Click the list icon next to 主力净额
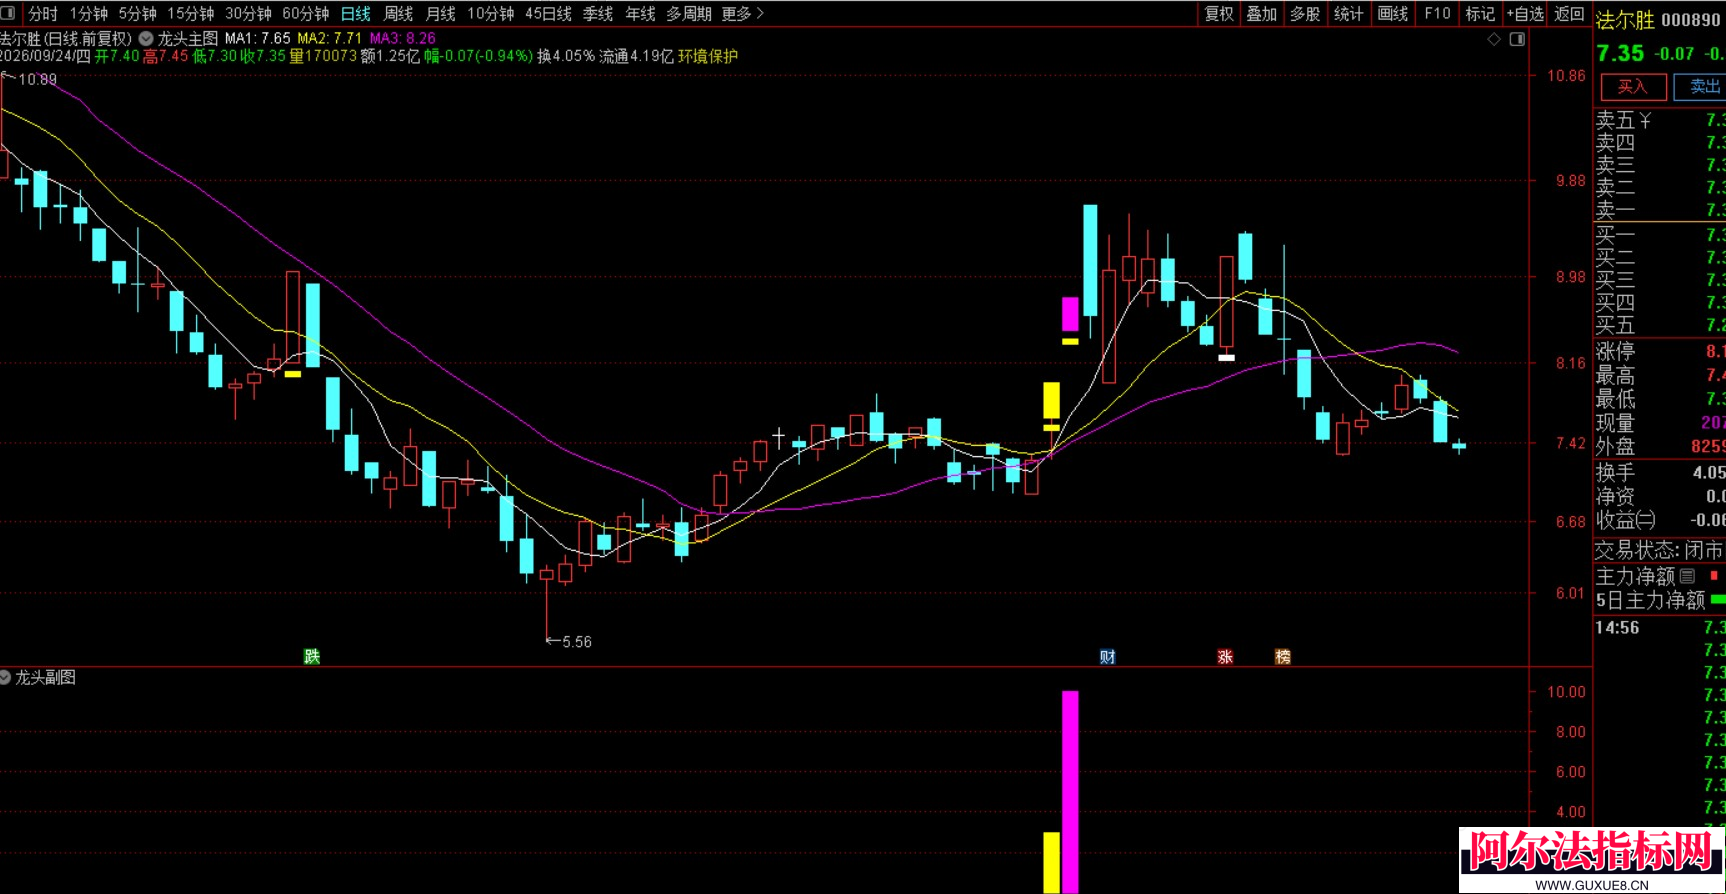 coord(1687,576)
